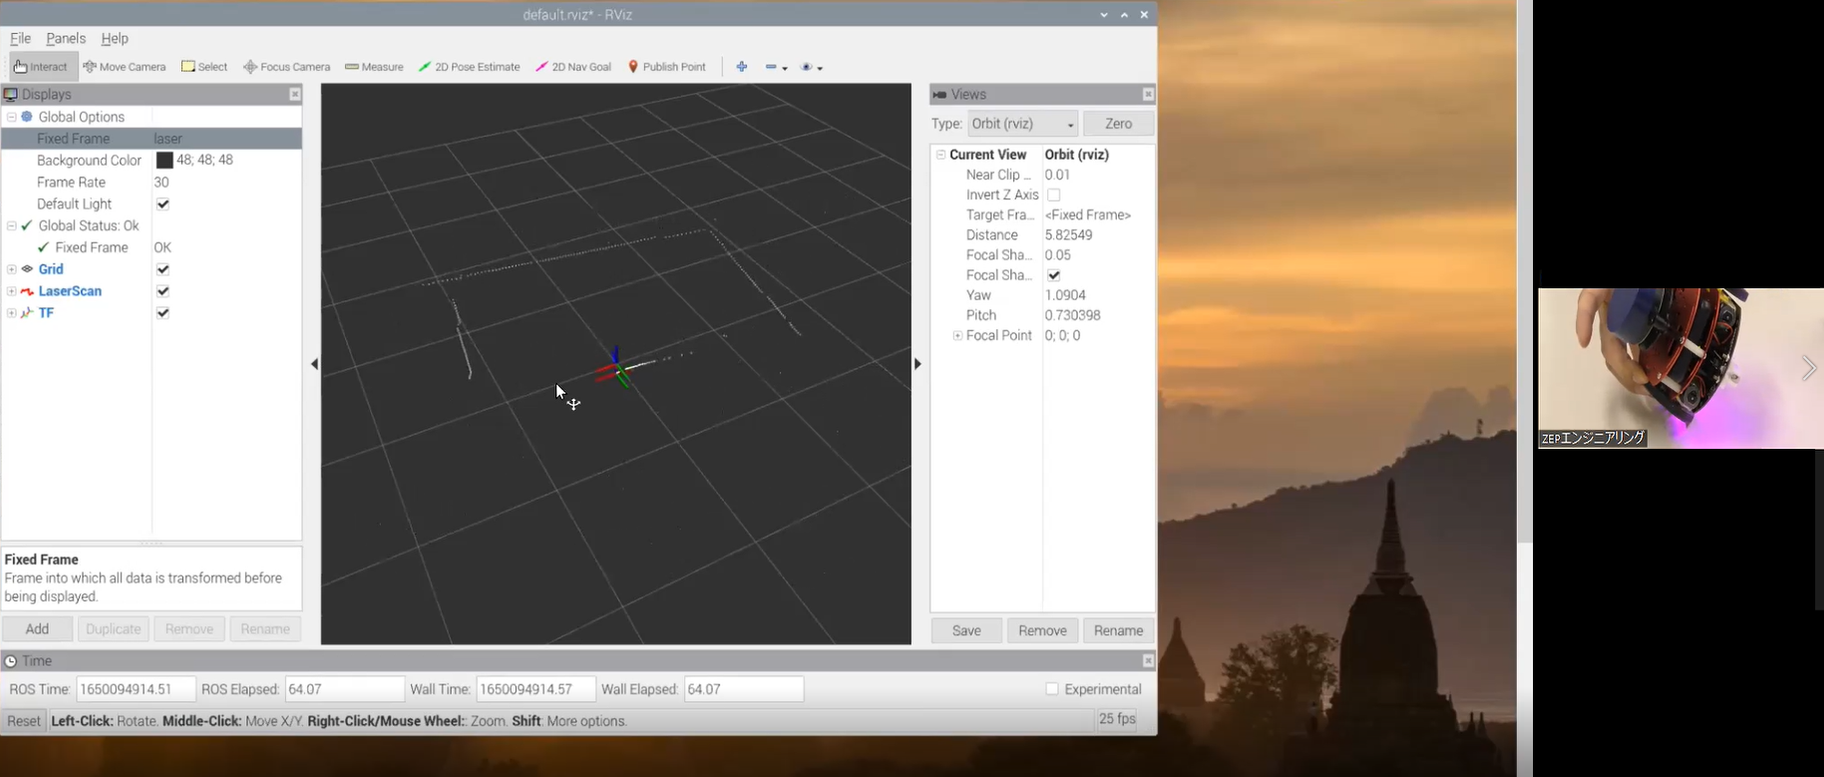This screenshot has height=777, width=1824.
Task: Click the Add display button
Action: [x=37, y=629]
